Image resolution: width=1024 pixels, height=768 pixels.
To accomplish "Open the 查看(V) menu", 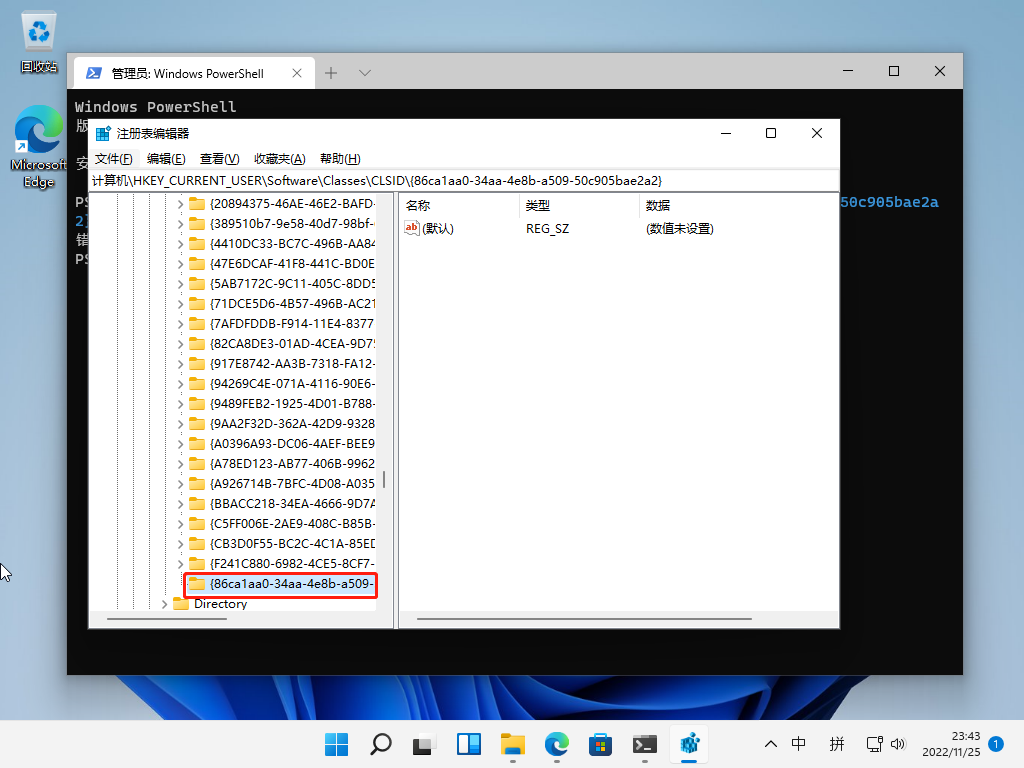I will [x=219, y=159].
